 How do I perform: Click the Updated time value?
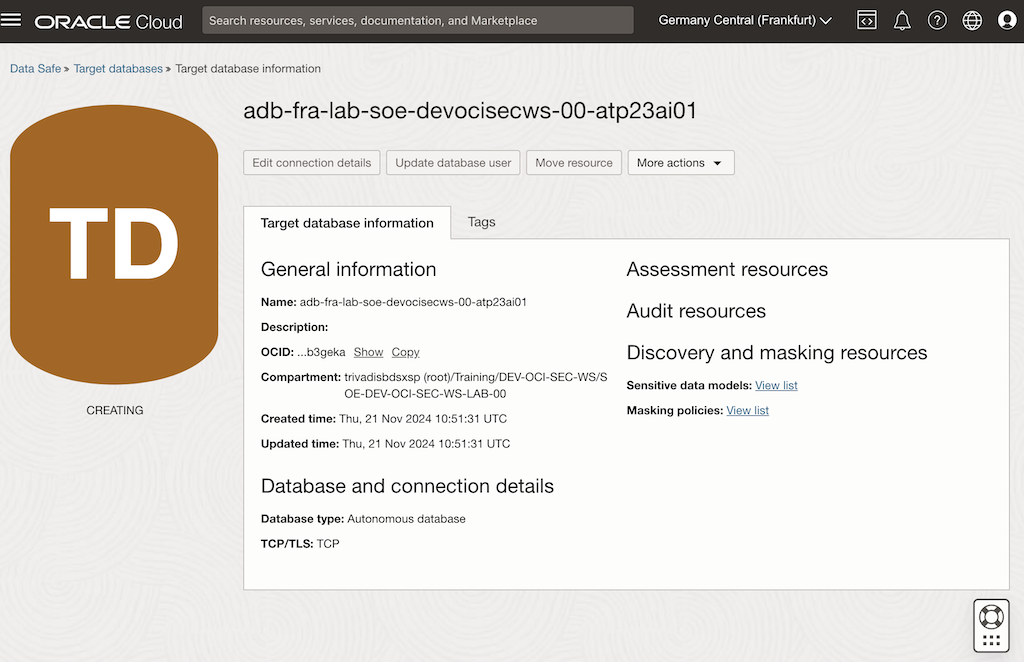tap(426, 443)
